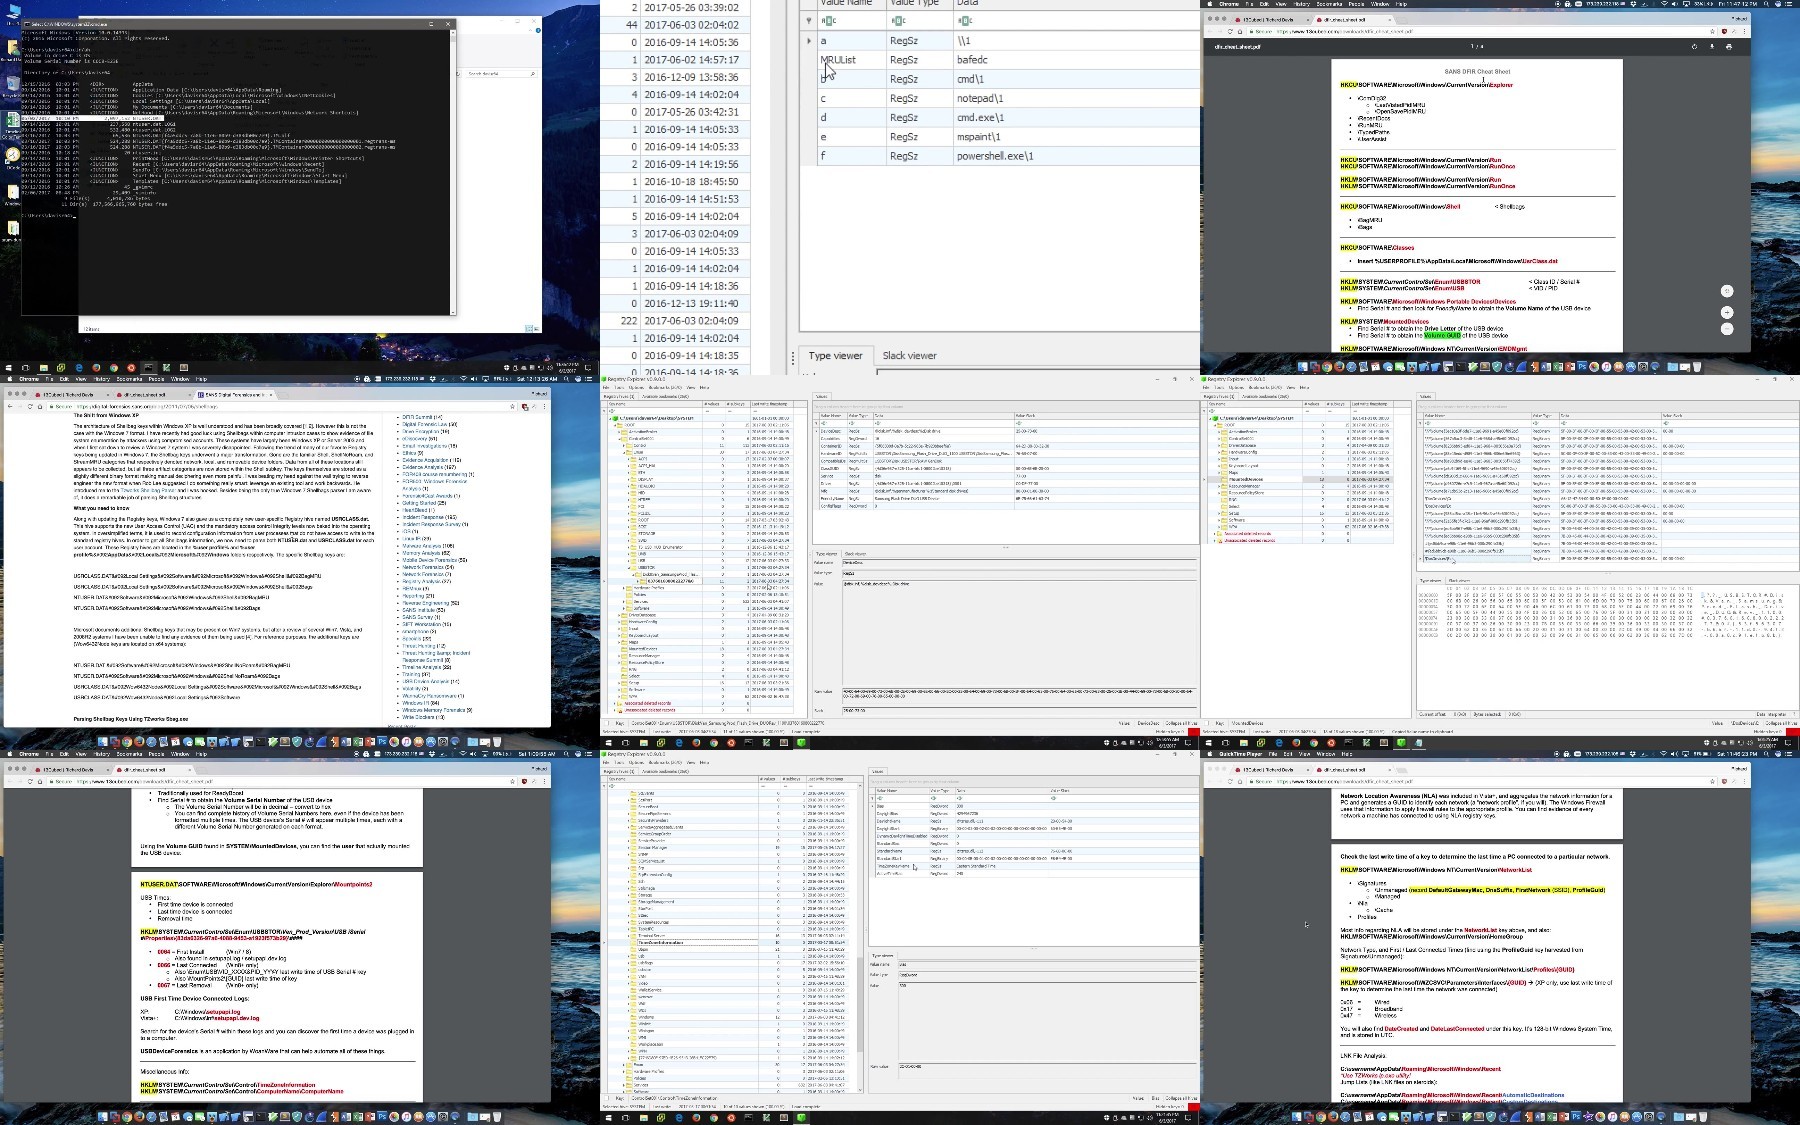Viewport: 1800px width, 1125px height.
Task: Click timestamp '2016-12-09 13:58:36' in zoomed key list
Action: pyautogui.click(x=691, y=77)
